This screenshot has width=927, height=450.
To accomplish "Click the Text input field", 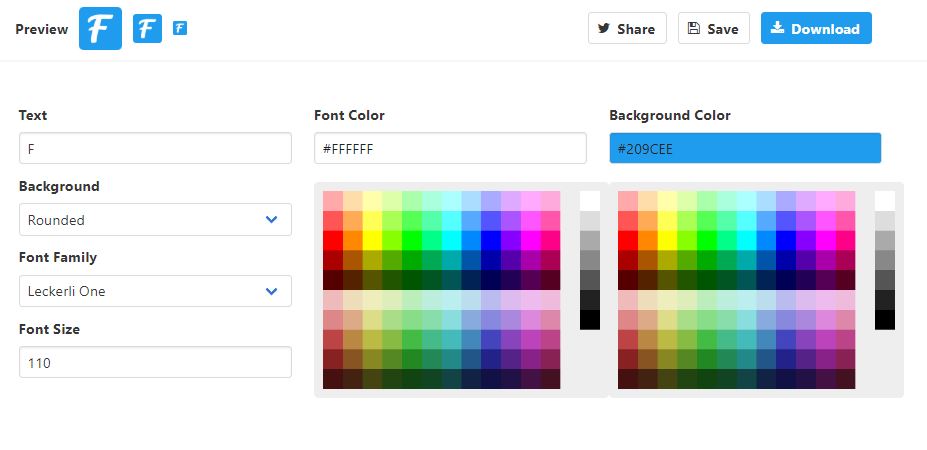I will click(155, 149).
